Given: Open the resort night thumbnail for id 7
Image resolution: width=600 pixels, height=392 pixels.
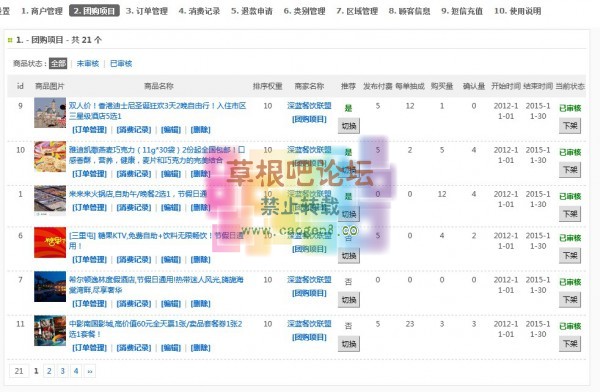Looking at the screenshot, I should 50,286.
